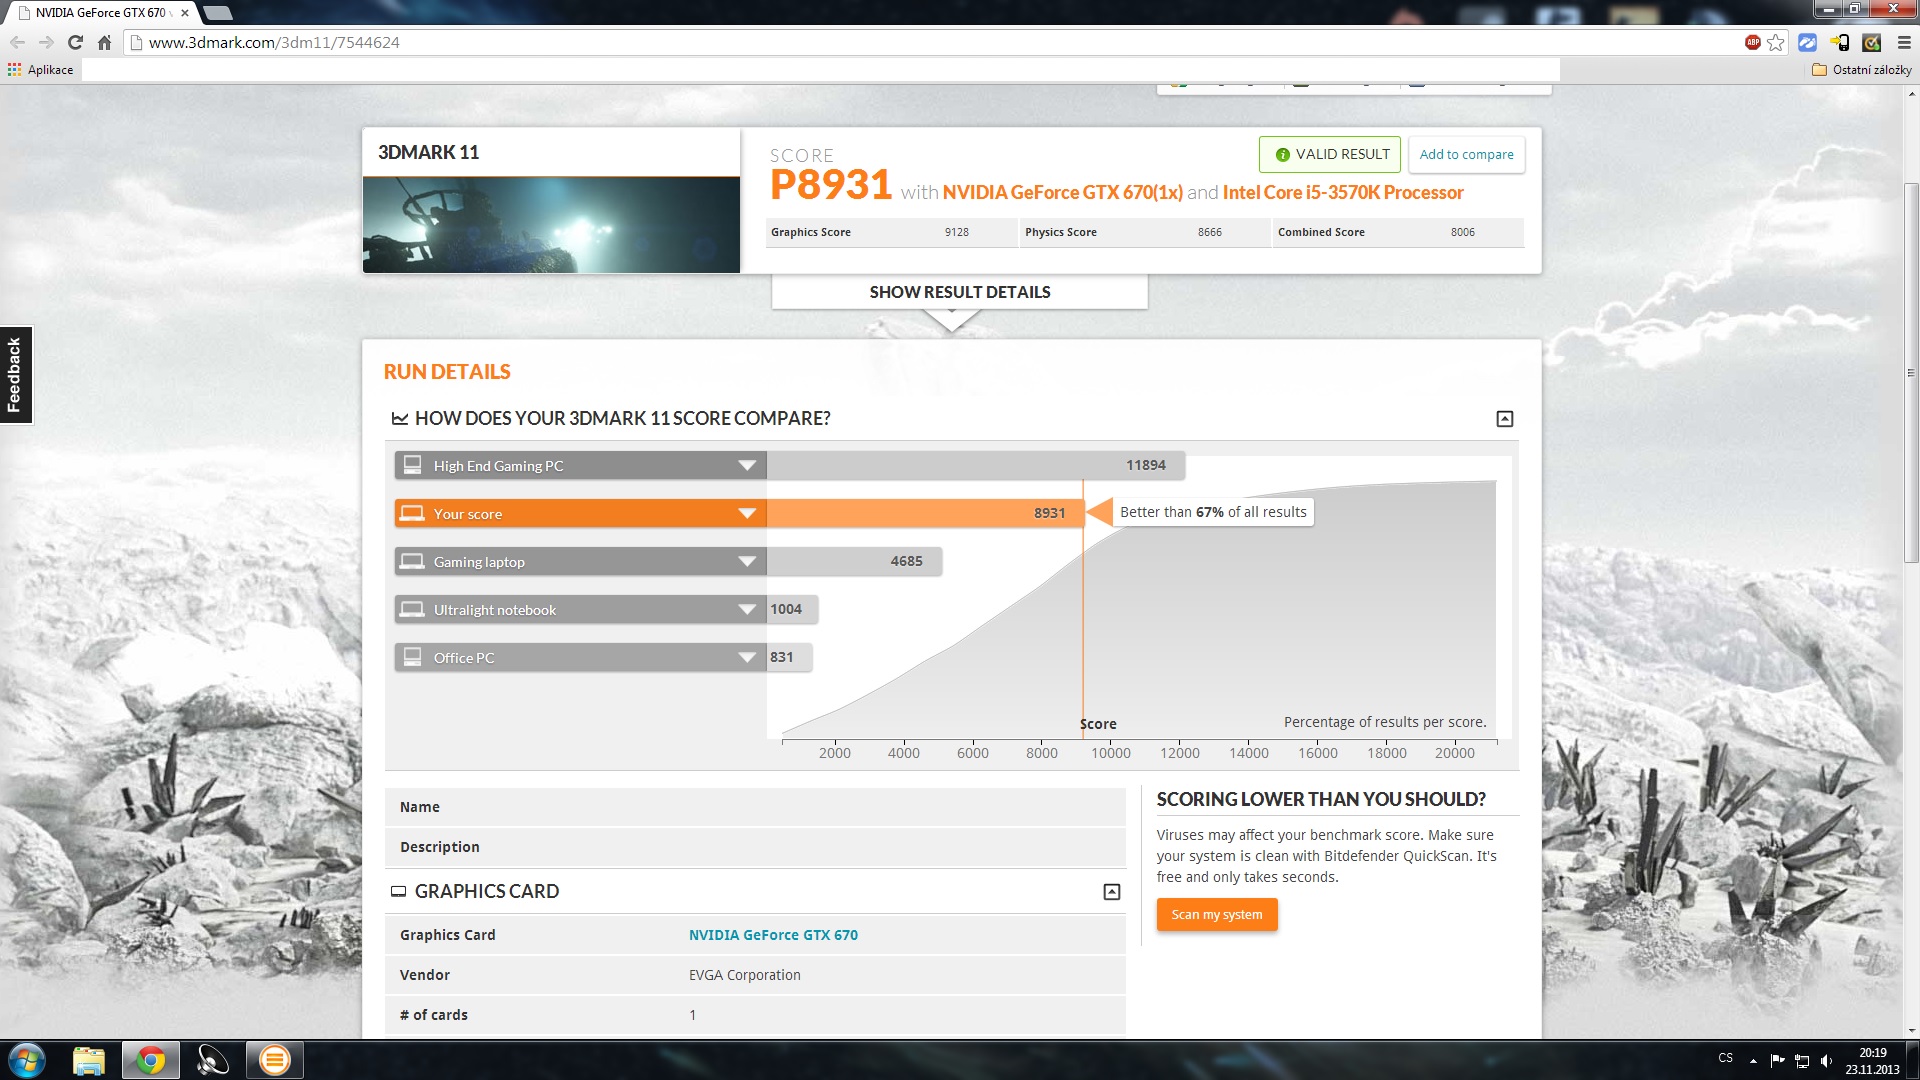The image size is (1920, 1080).
Task: Open the Chrome hamburger menu
Action: tap(1904, 42)
